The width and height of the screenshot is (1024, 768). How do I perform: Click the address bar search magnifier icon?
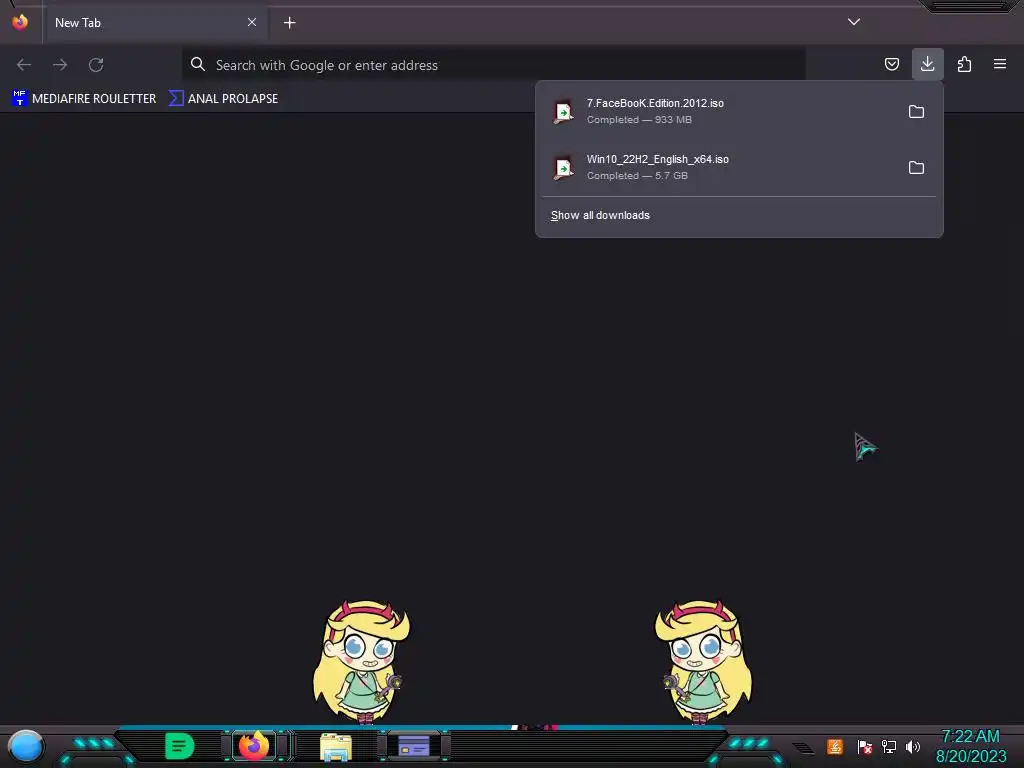pos(198,64)
